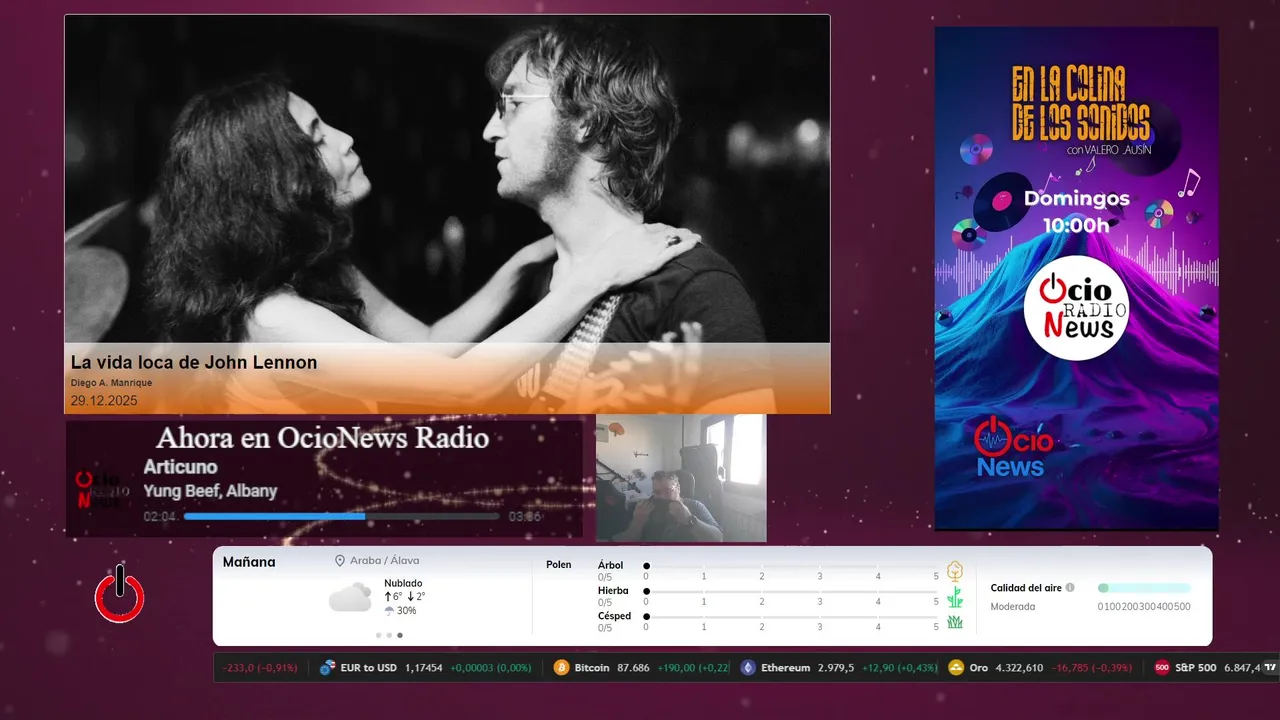This screenshot has height=720, width=1280.
Task: Click the song progress bar
Action: tap(341, 516)
